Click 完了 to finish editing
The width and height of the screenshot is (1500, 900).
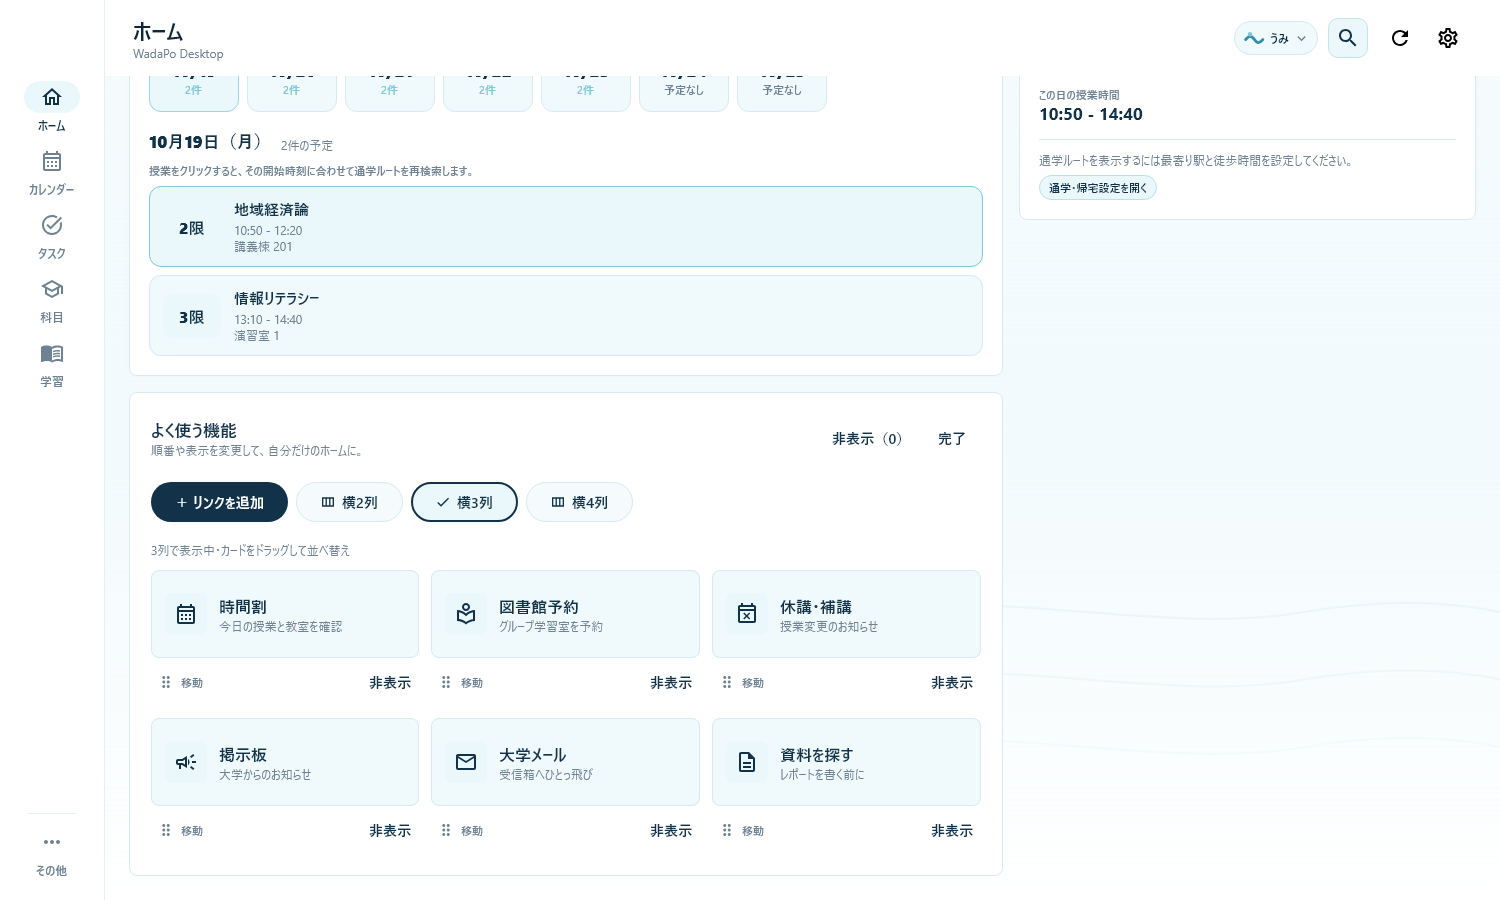click(952, 439)
